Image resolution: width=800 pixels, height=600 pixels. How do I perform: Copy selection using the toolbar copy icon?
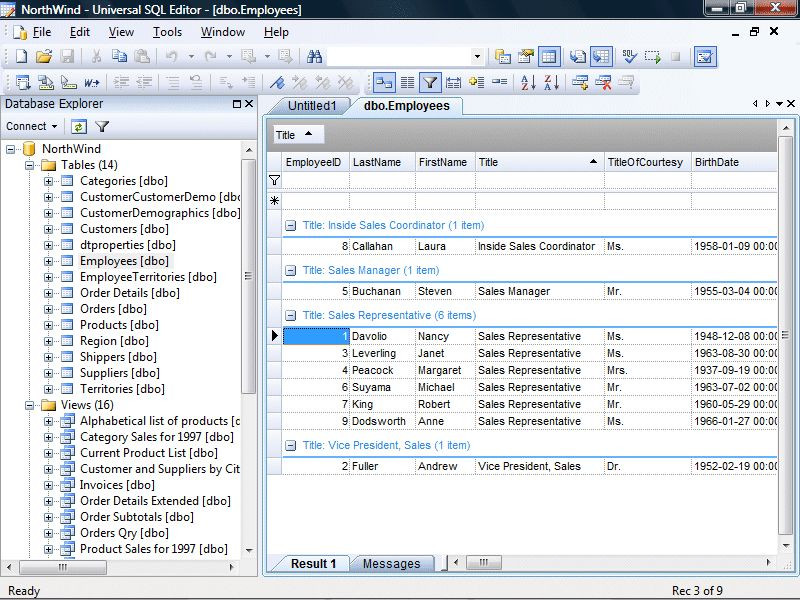(119, 56)
